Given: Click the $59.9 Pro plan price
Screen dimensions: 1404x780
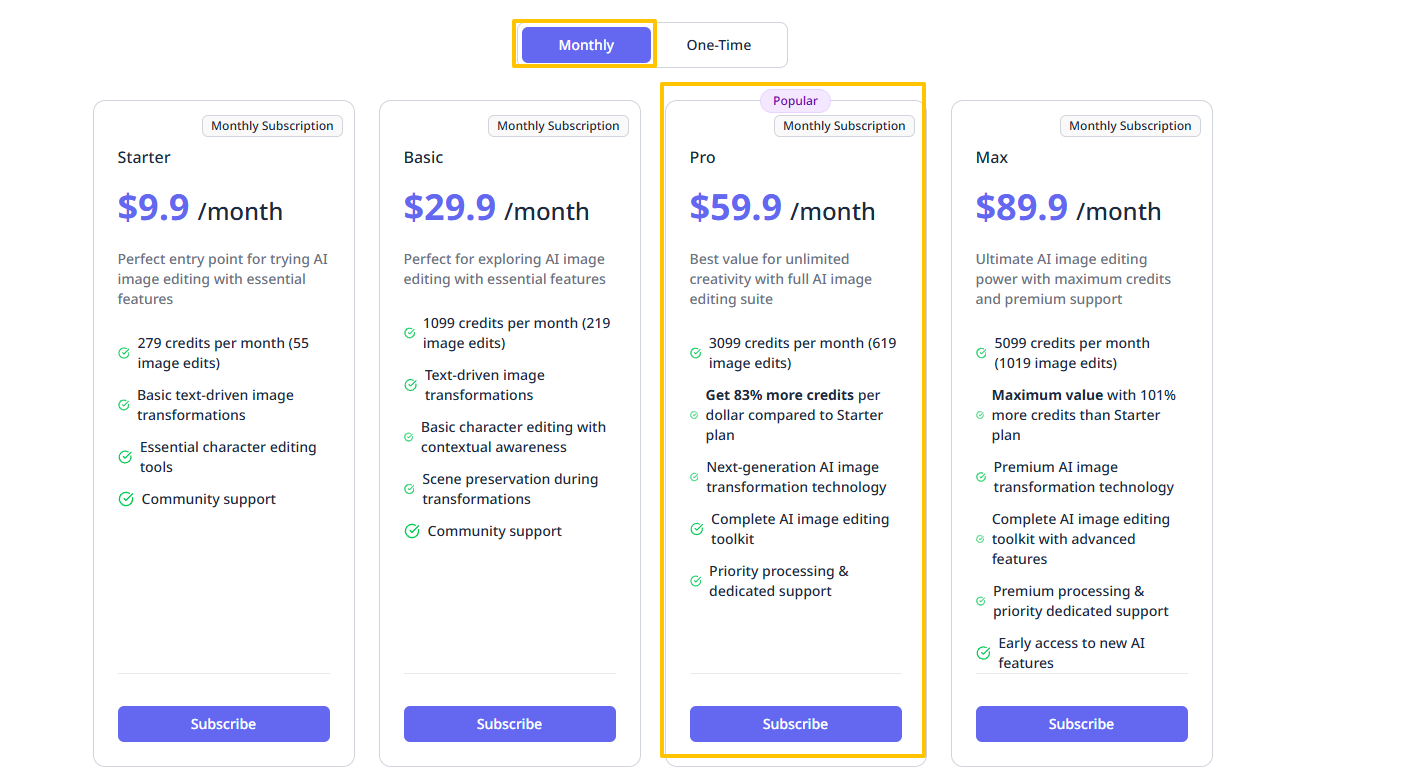Looking at the screenshot, I should (736, 208).
